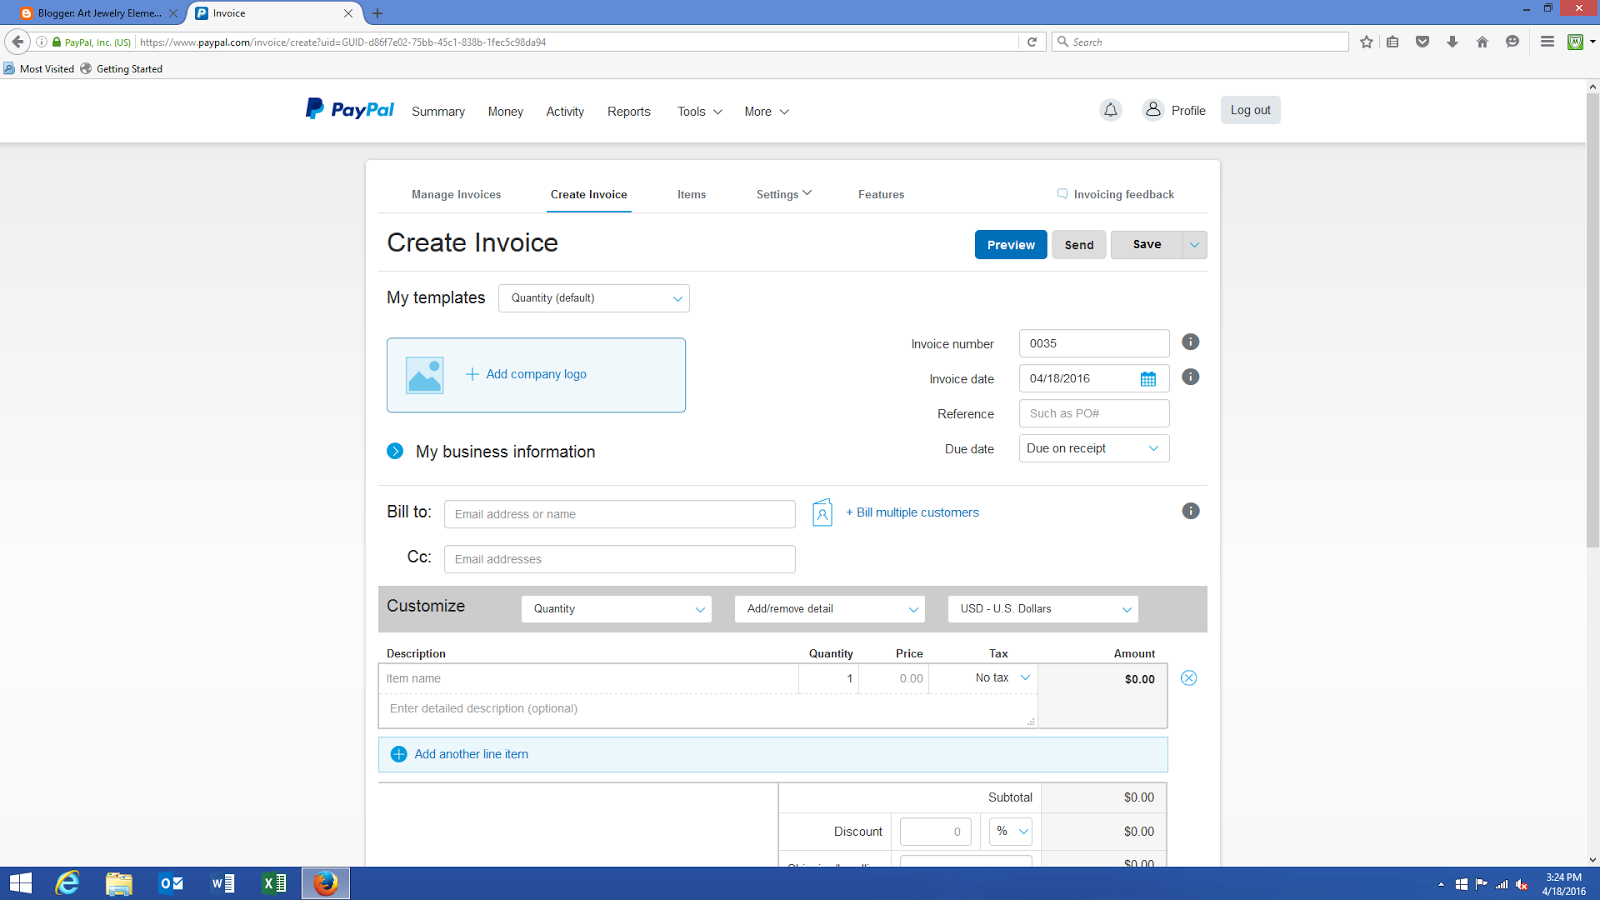Click the Bill multiple customers link

tap(912, 512)
